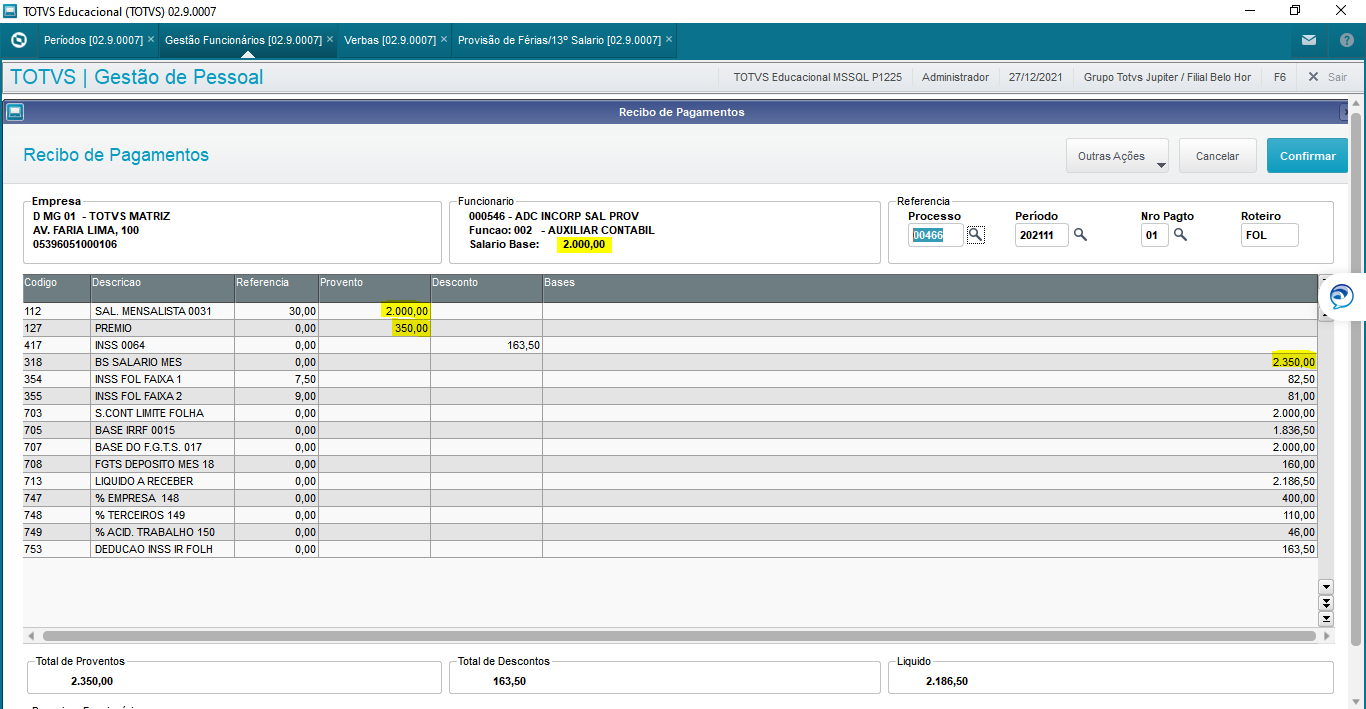The image size is (1366, 709).
Task: Click the F6 shortcut button
Action: (x=1280, y=77)
